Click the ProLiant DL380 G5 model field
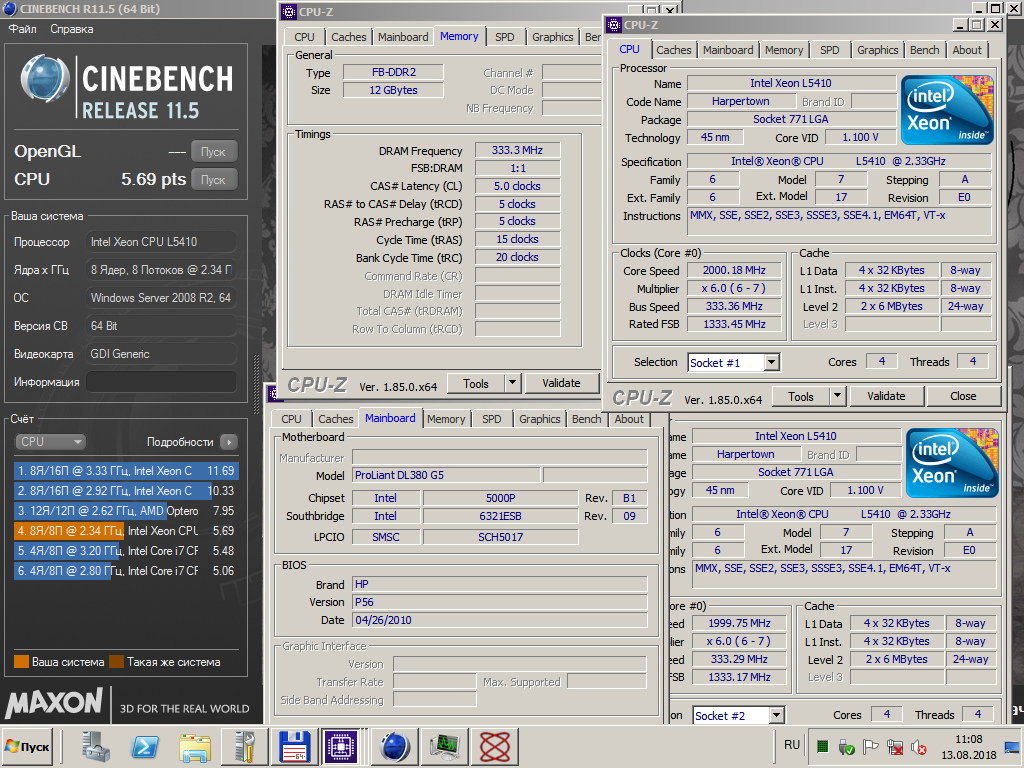The width and height of the screenshot is (1024, 768). (446, 475)
